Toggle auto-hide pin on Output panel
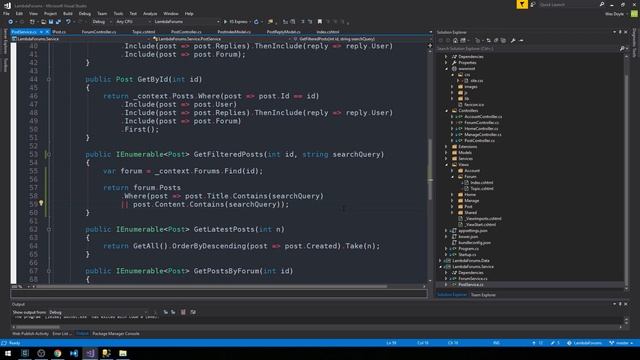This screenshot has height=360, width=640. click(x=620, y=304)
